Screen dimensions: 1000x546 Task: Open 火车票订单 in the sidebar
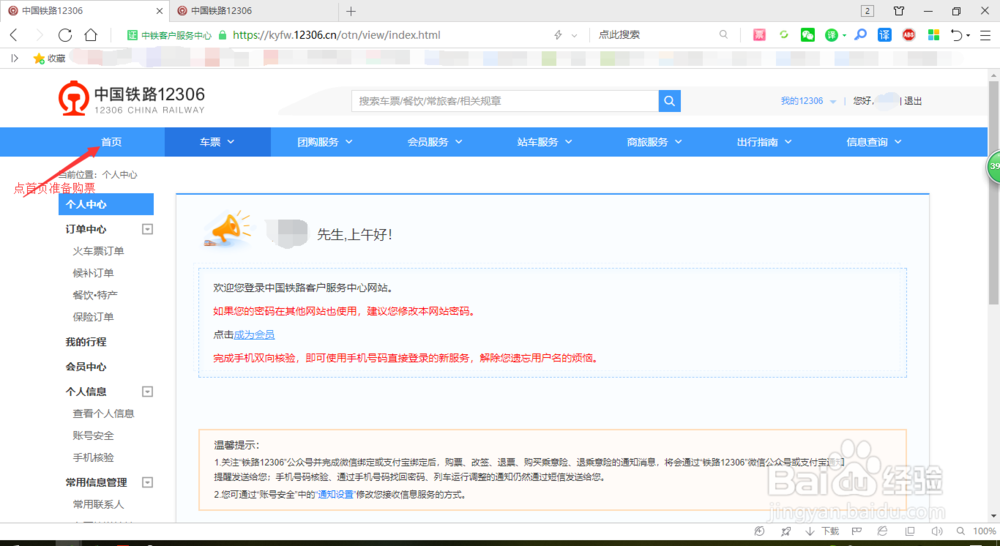[x=98, y=251]
